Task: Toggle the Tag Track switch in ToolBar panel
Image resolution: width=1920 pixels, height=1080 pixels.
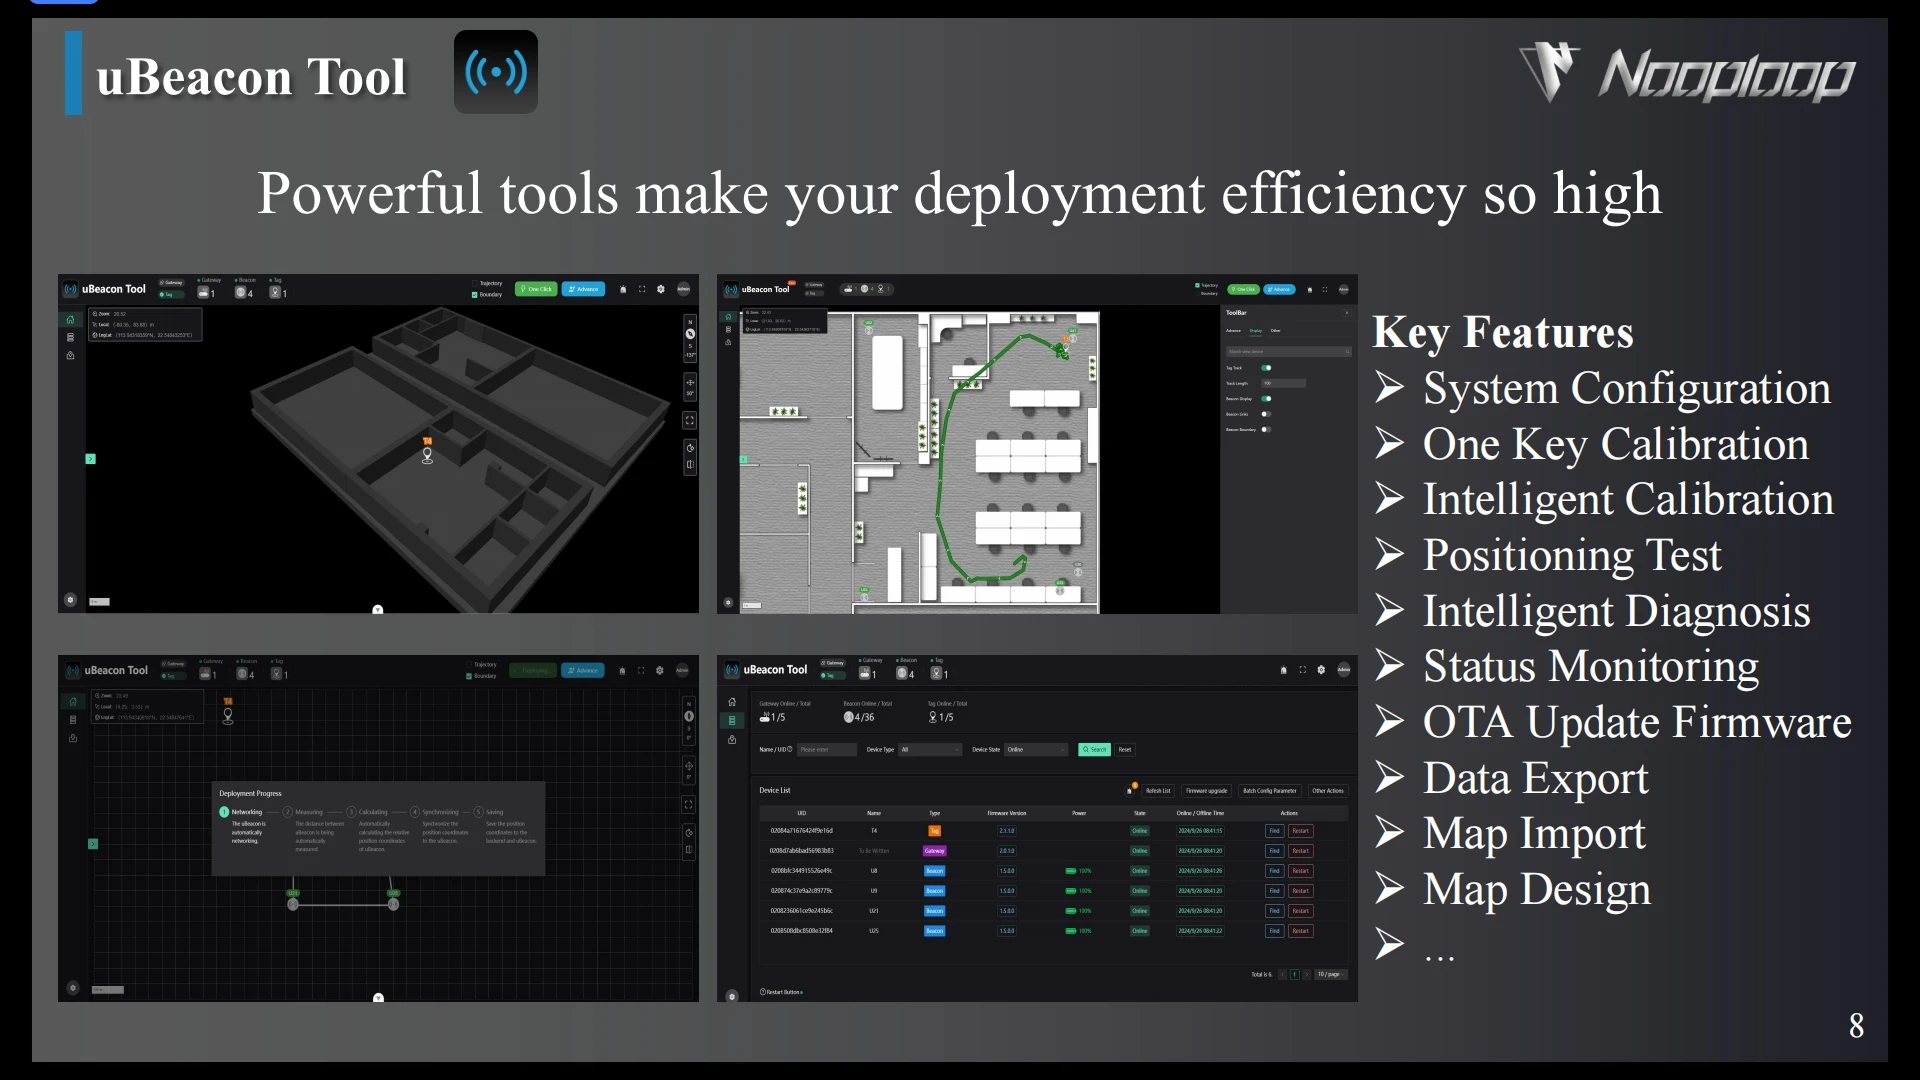Action: point(1266,368)
